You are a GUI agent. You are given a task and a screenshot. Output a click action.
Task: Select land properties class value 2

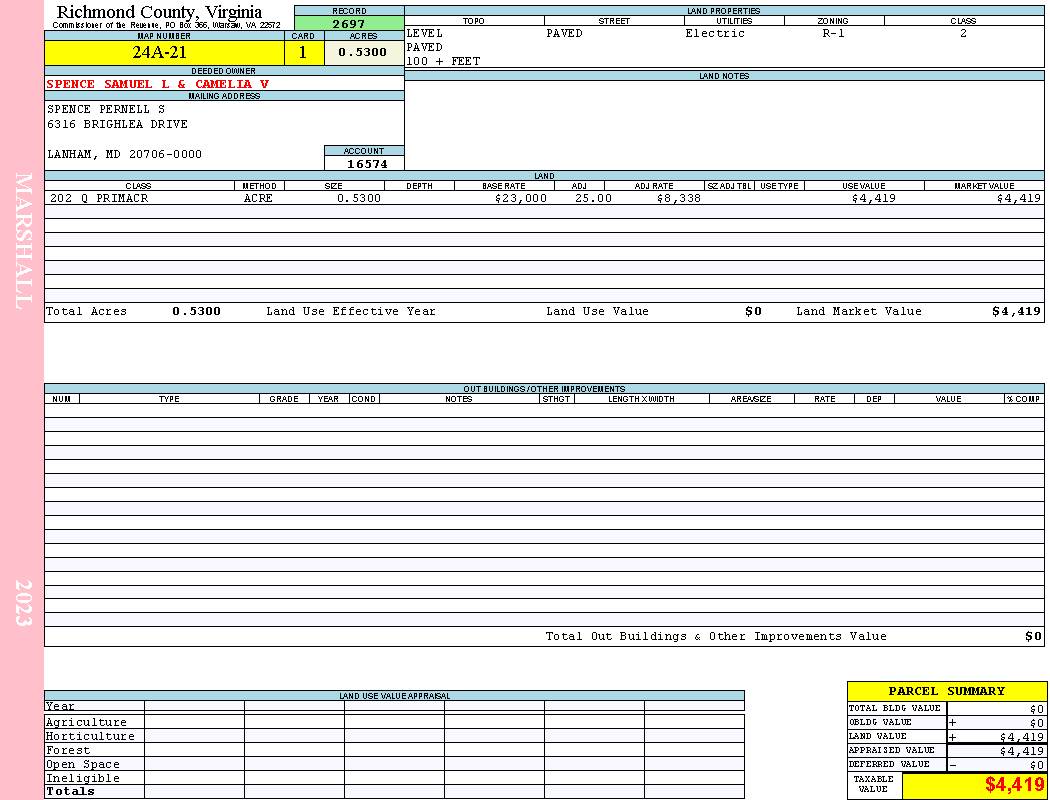tap(963, 33)
